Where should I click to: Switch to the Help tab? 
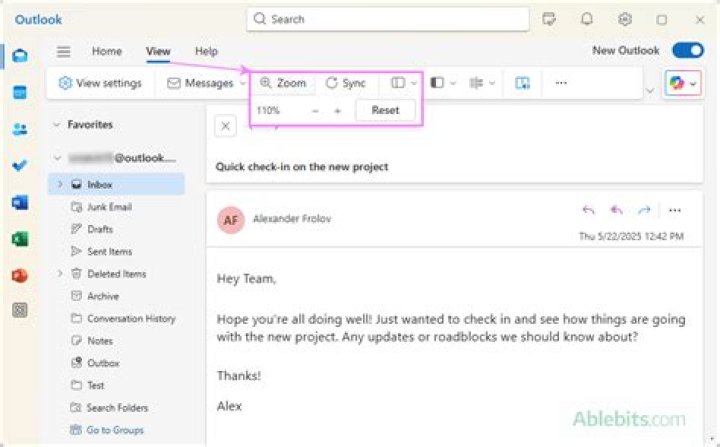click(x=207, y=51)
